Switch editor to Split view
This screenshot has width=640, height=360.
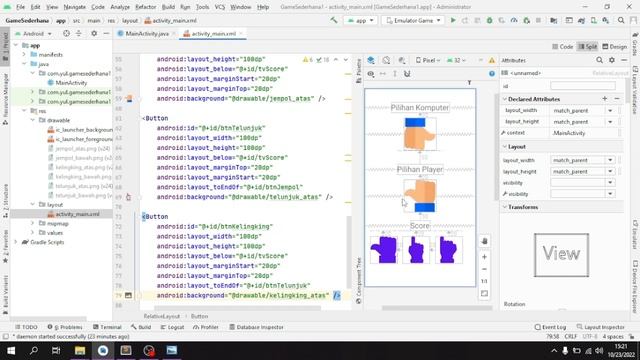pyautogui.click(x=587, y=47)
